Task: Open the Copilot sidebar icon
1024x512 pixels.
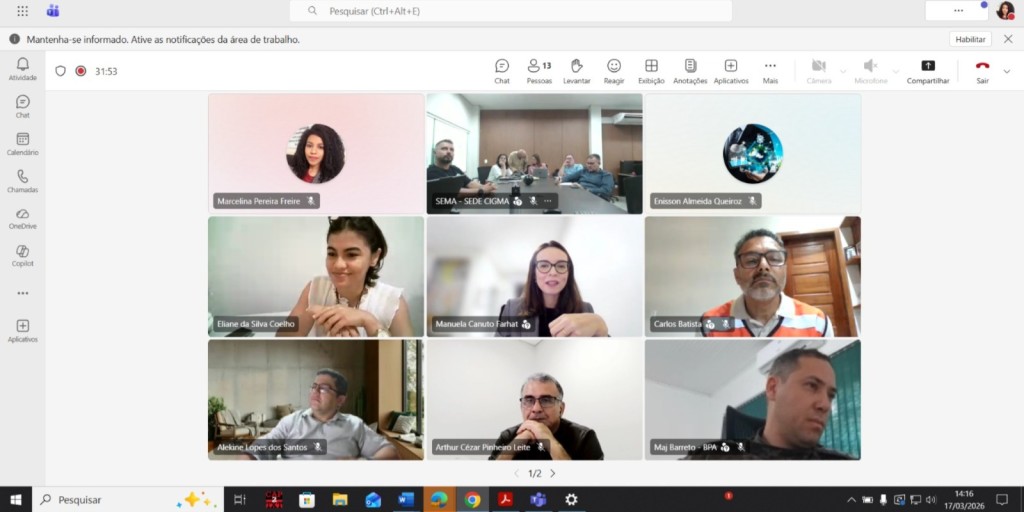Action: 22,255
